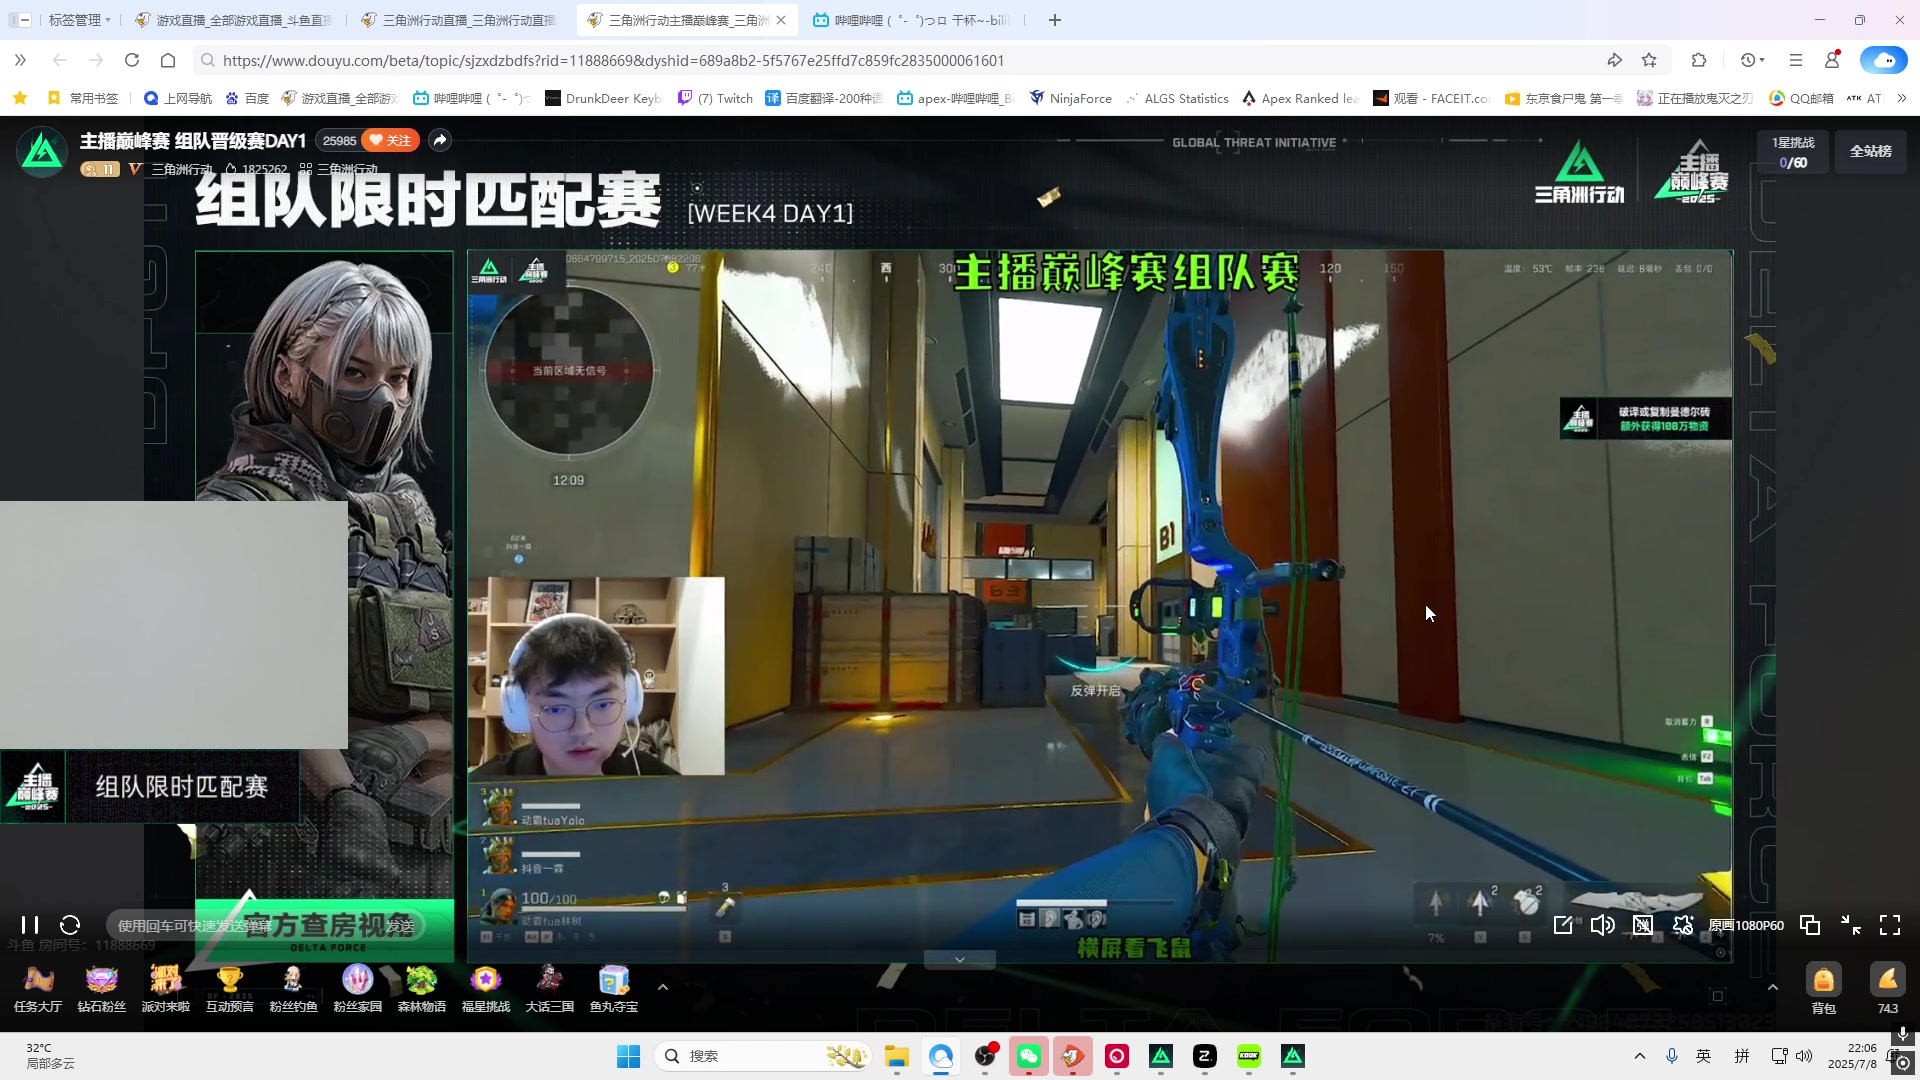
Task: Open the 常用书签 bookmarks folder
Action: pyautogui.click(x=83, y=98)
